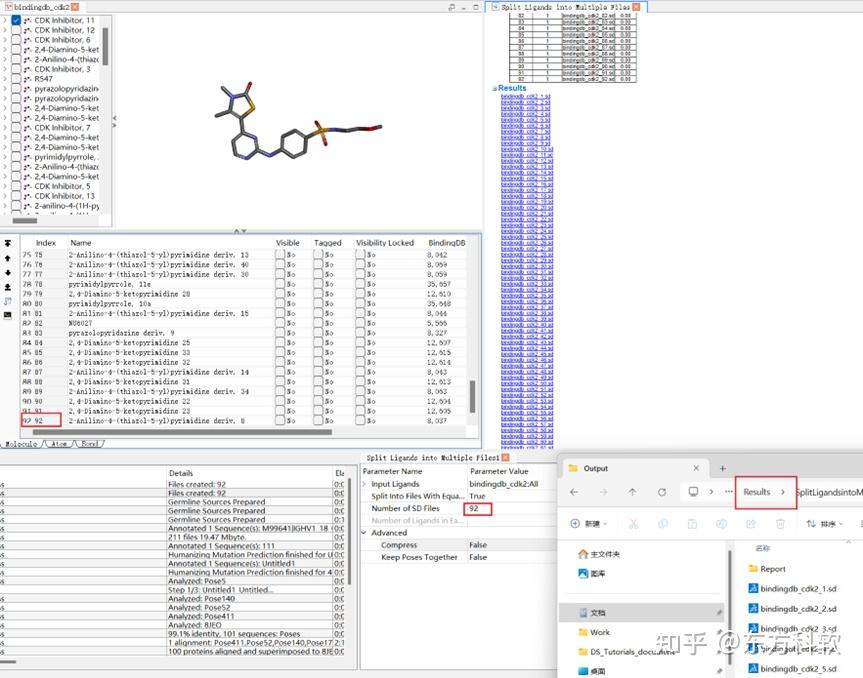Check the checkbox next to CDK Inhibitor, 12

pos(16,30)
